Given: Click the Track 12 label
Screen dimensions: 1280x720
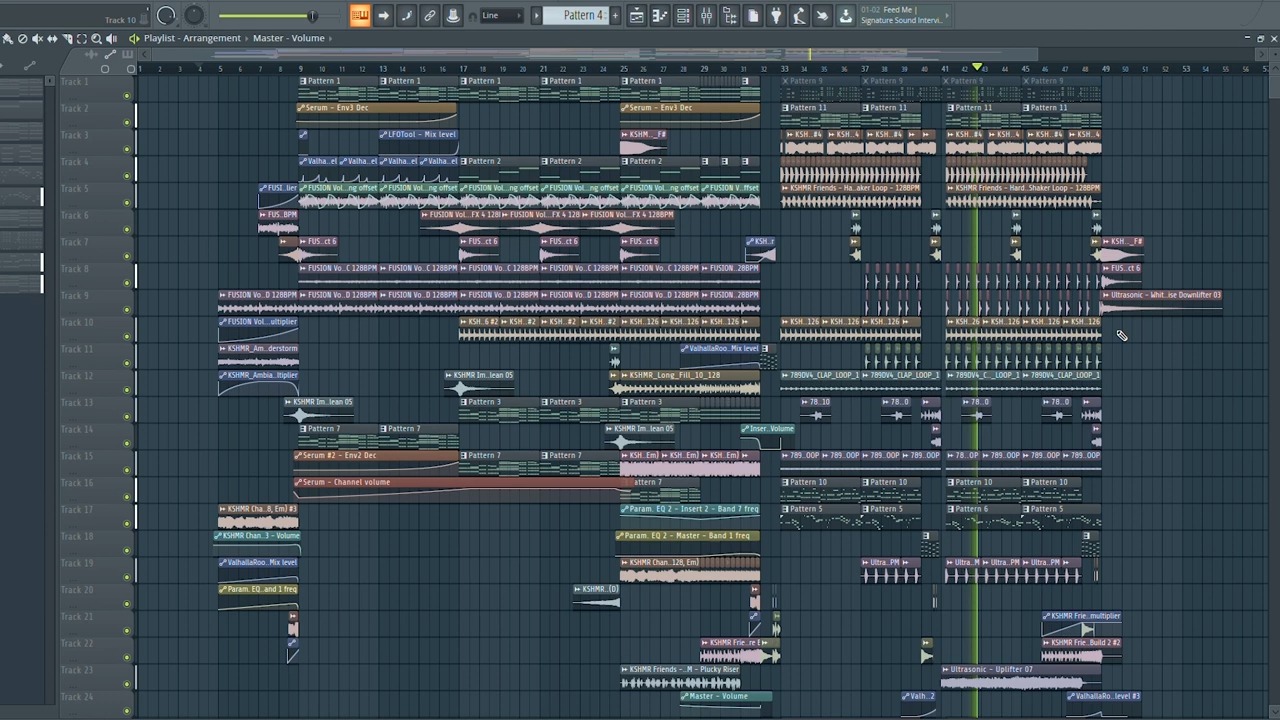Looking at the screenshot, I should click(x=76, y=376).
